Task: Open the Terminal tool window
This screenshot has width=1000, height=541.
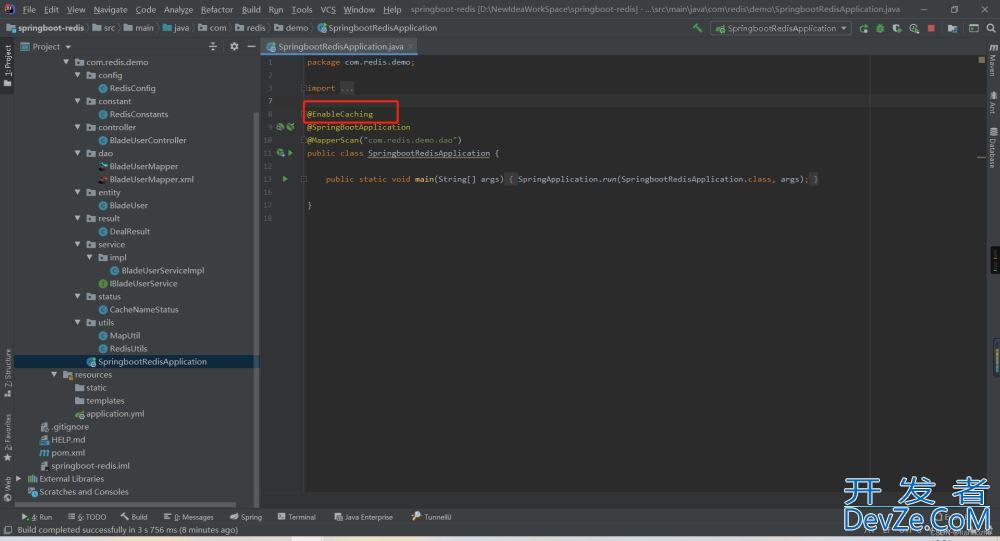Action: pos(297,517)
